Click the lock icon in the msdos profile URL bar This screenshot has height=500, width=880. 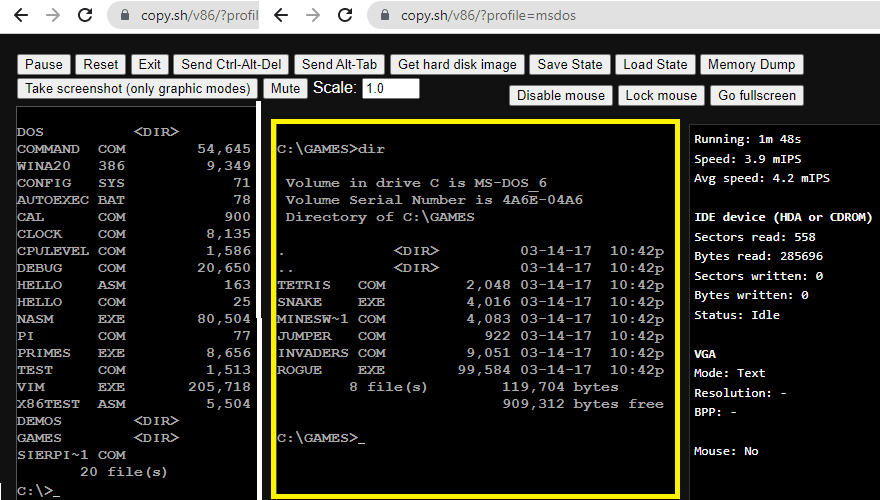386,16
